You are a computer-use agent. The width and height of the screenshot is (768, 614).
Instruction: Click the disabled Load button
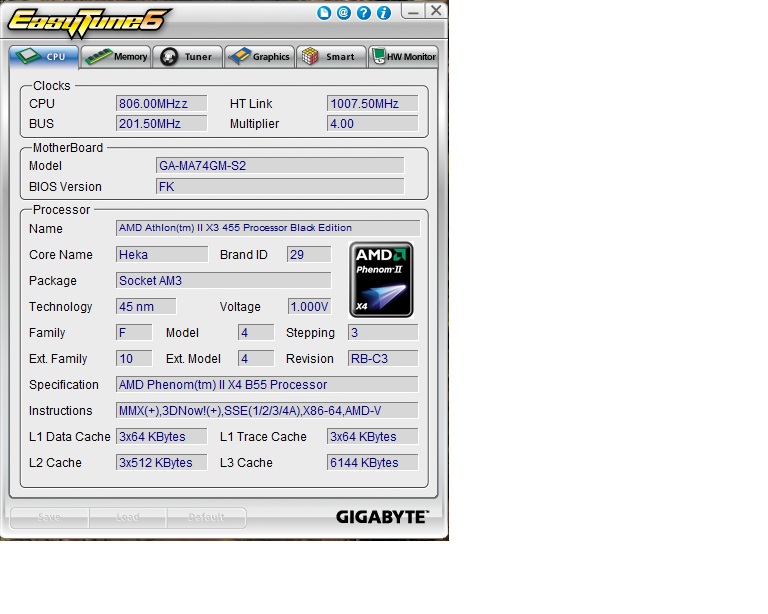(128, 518)
